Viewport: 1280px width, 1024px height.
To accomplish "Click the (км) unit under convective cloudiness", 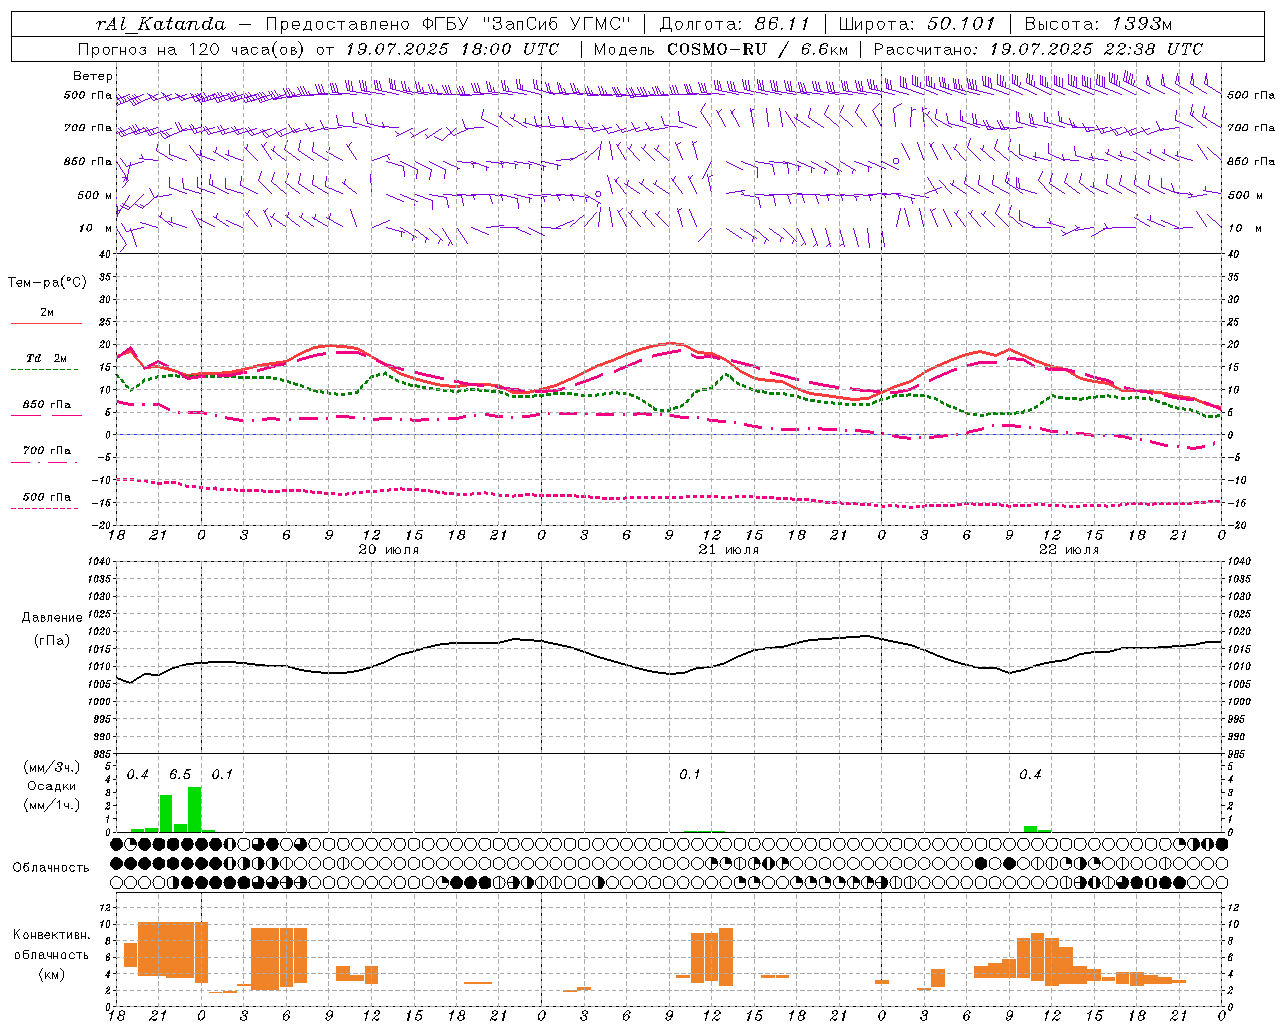I will click(x=52, y=974).
